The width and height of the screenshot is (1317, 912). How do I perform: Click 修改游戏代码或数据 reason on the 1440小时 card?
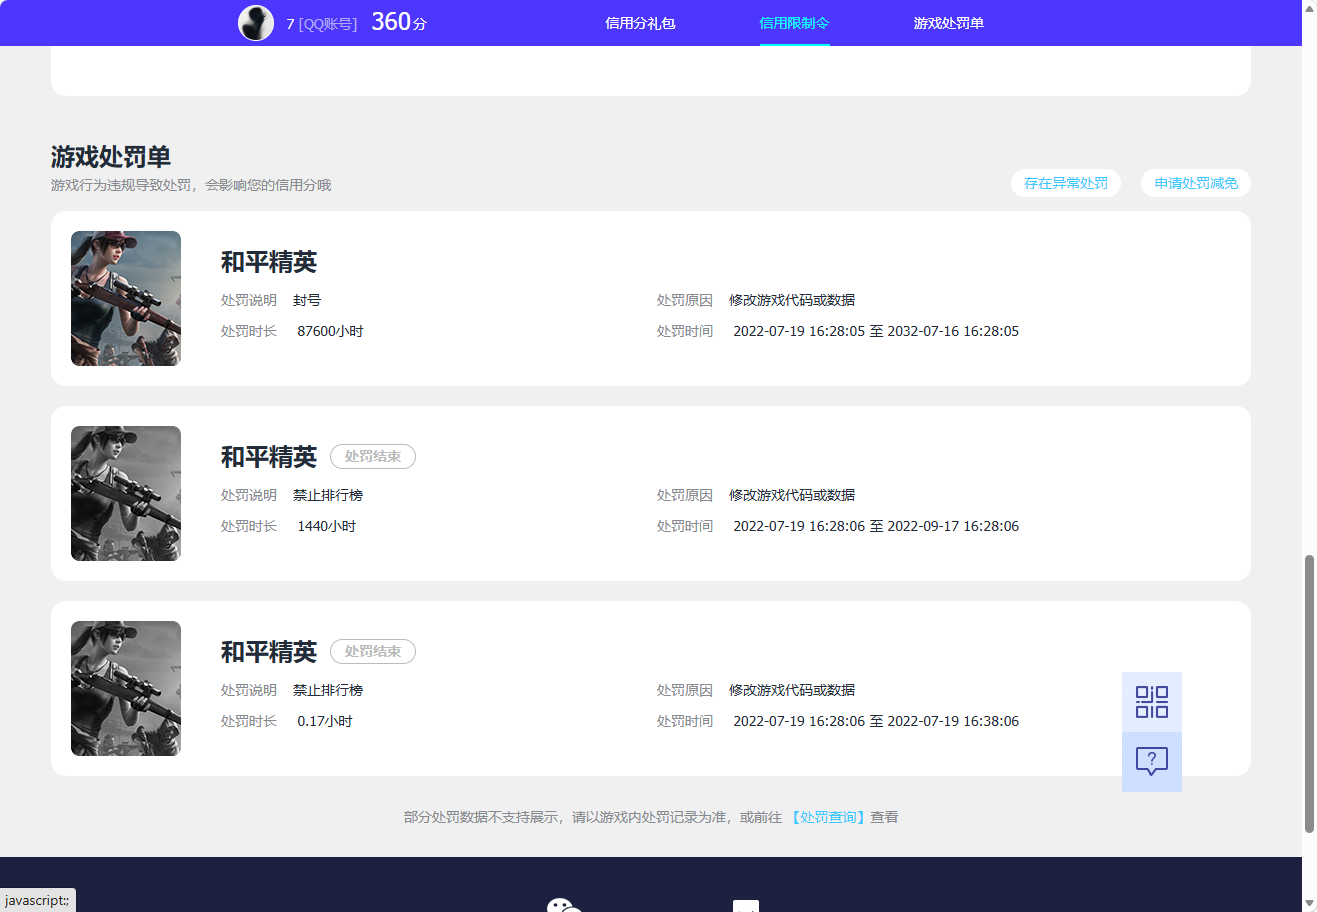(792, 495)
